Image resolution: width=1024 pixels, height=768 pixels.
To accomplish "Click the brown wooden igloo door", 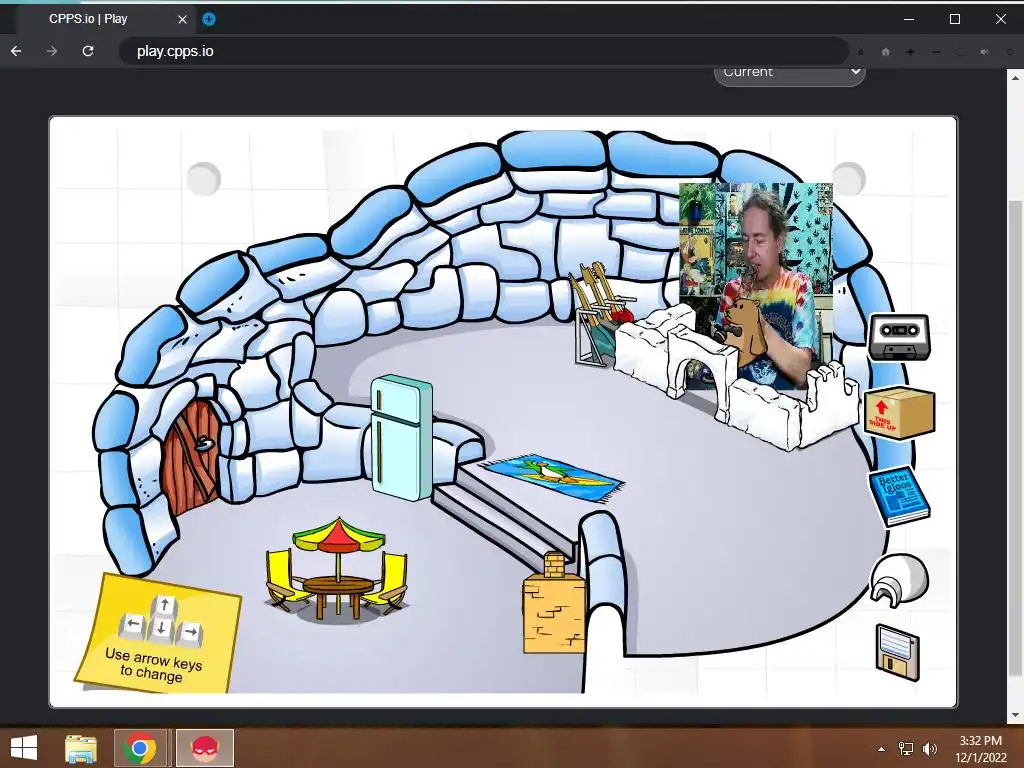I will [193, 457].
